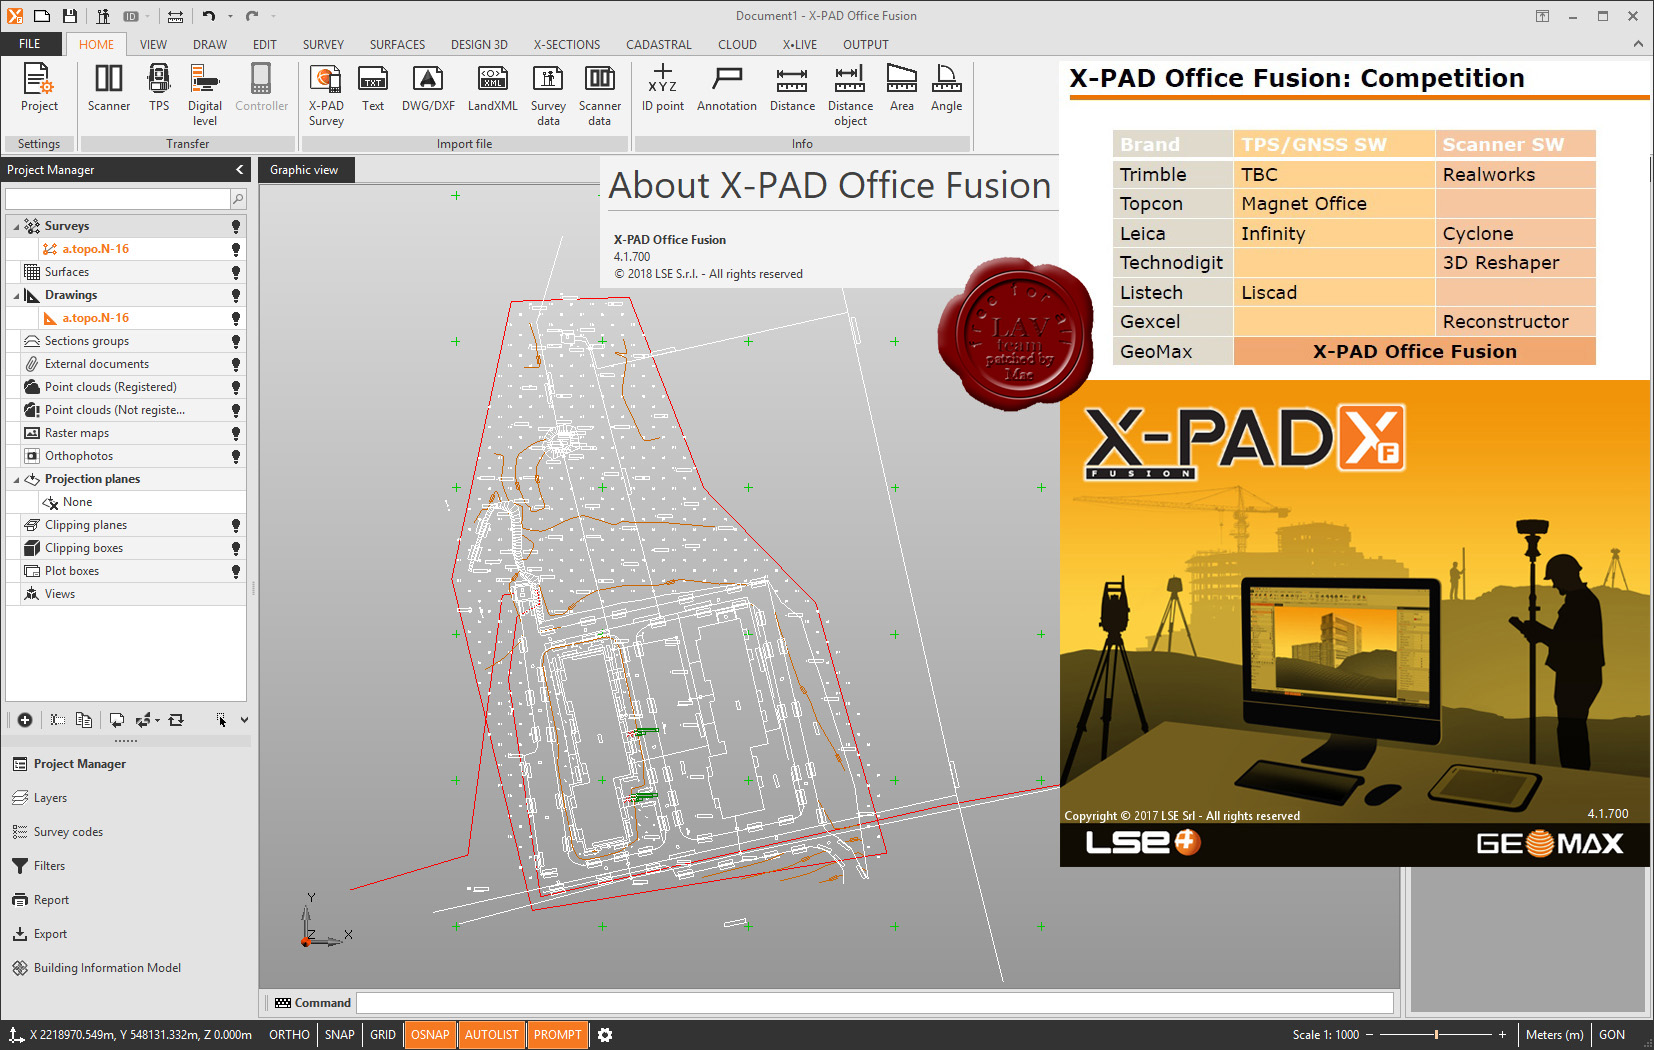Import Survey data file

coord(548,95)
